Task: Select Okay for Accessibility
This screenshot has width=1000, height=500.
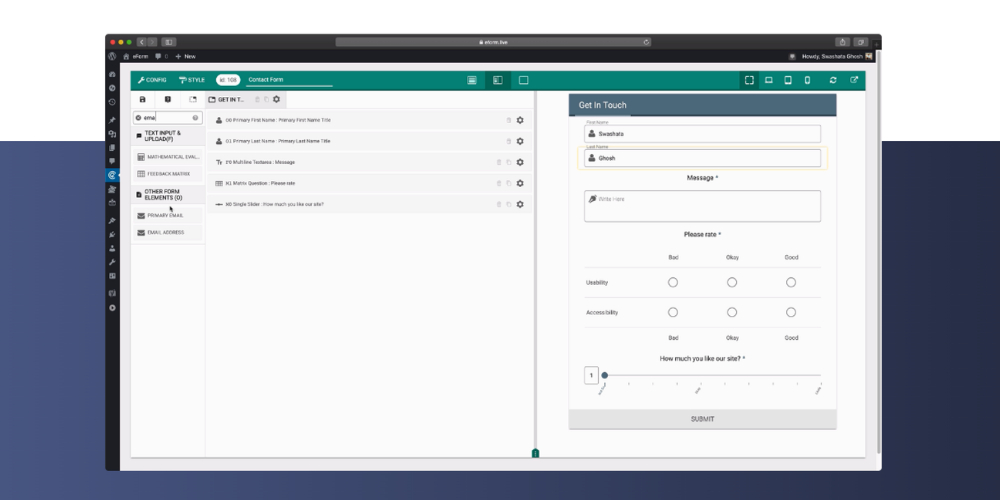Action: pyautogui.click(x=732, y=312)
